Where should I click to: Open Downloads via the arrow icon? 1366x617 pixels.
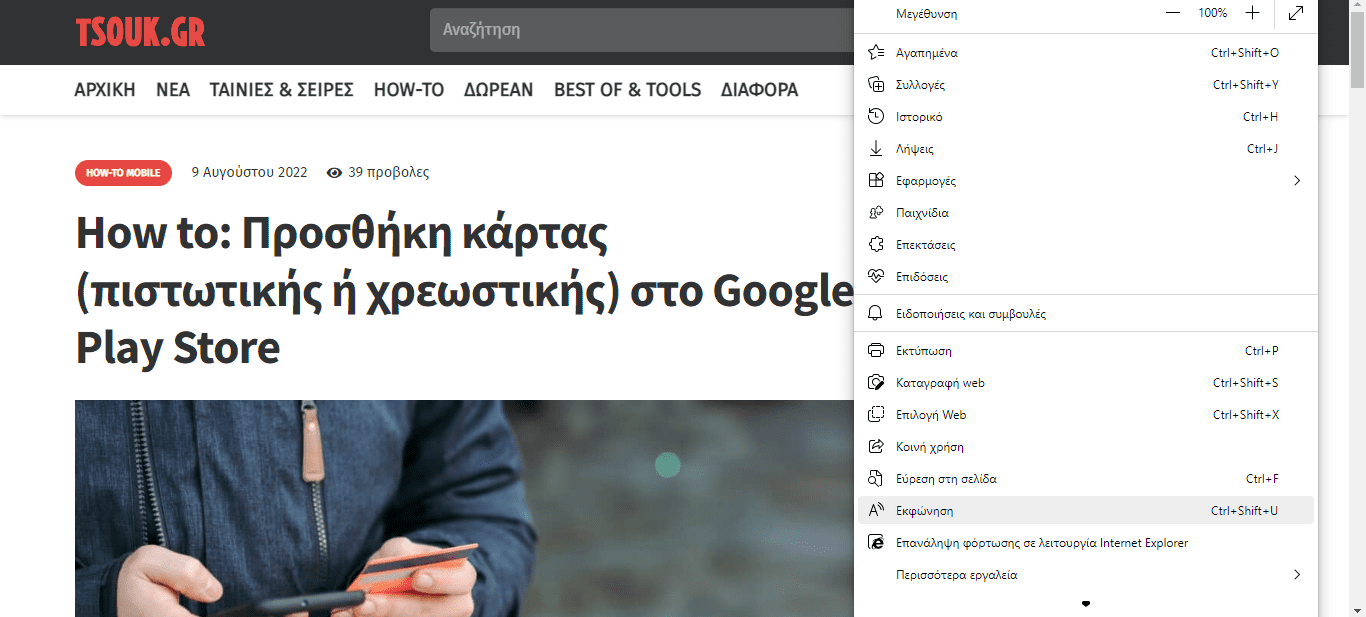tap(874, 148)
